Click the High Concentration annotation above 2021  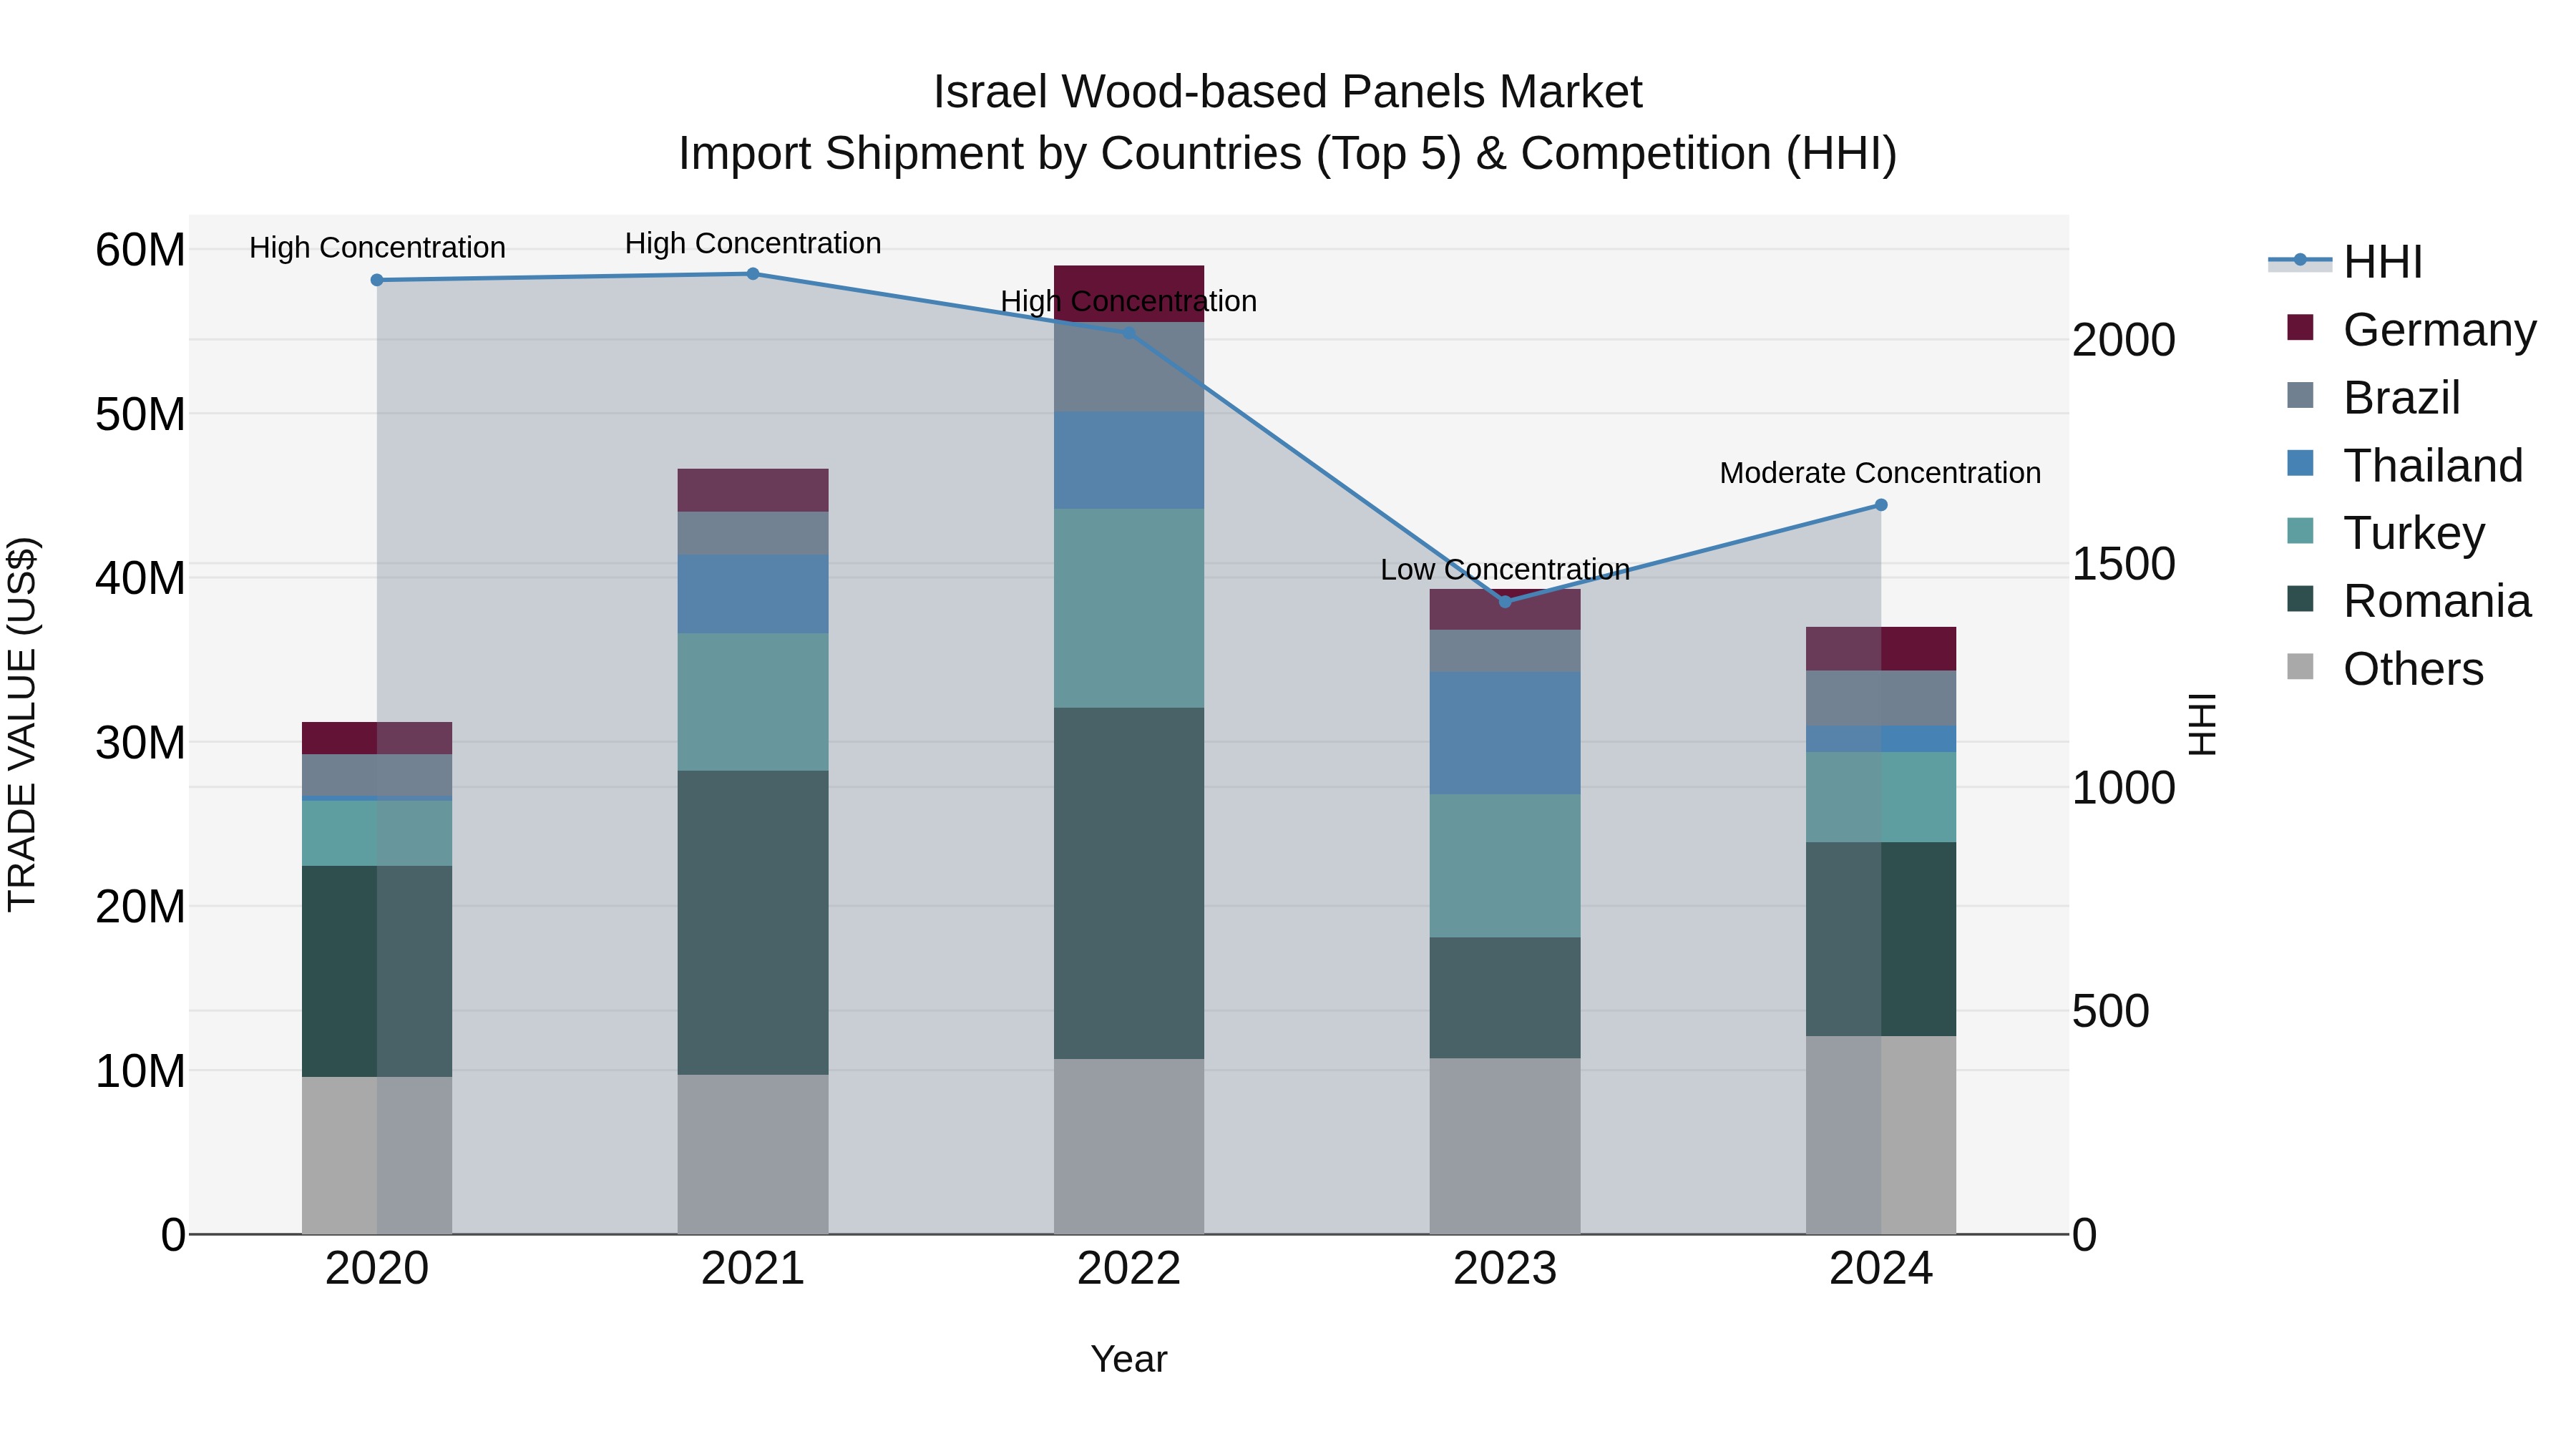coord(753,243)
